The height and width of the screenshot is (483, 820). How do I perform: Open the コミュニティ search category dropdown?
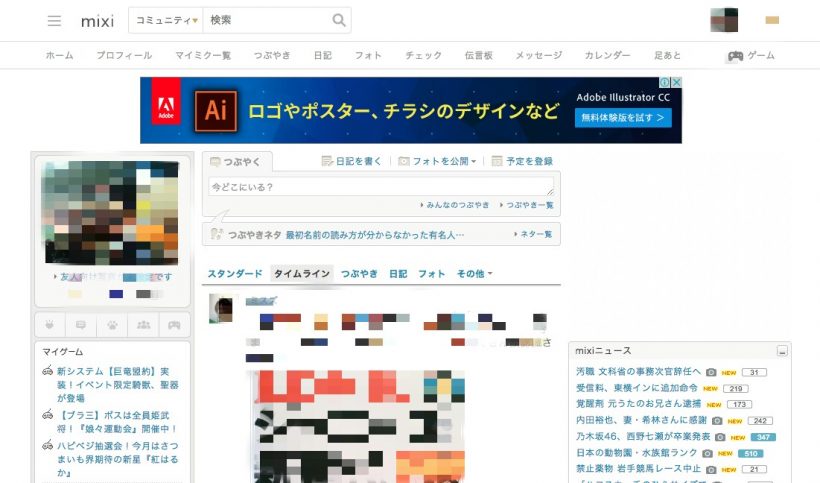coord(166,21)
